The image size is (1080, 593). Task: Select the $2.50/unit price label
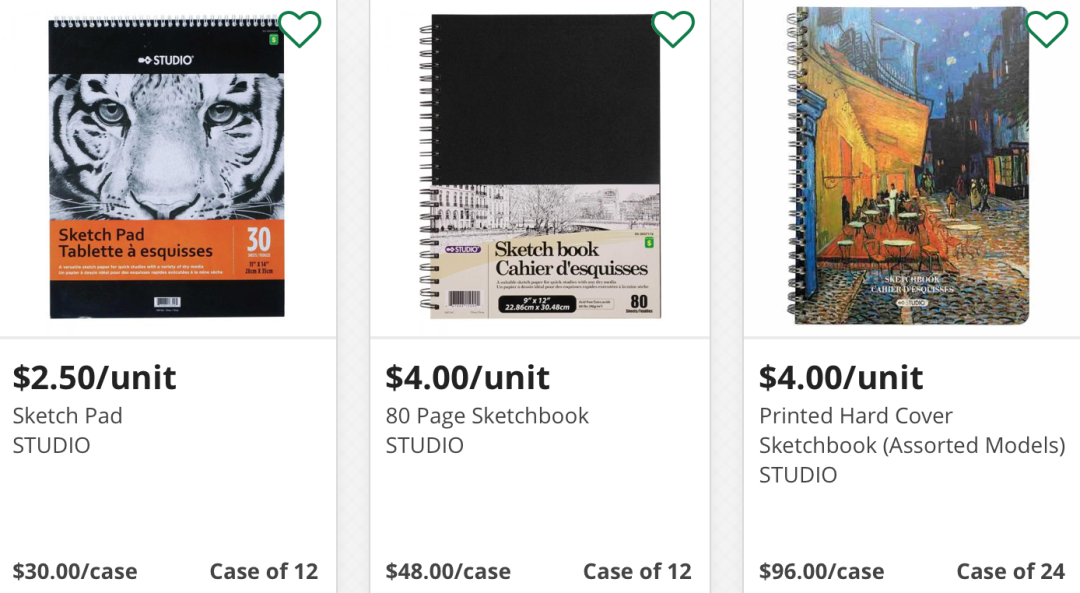(94, 377)
